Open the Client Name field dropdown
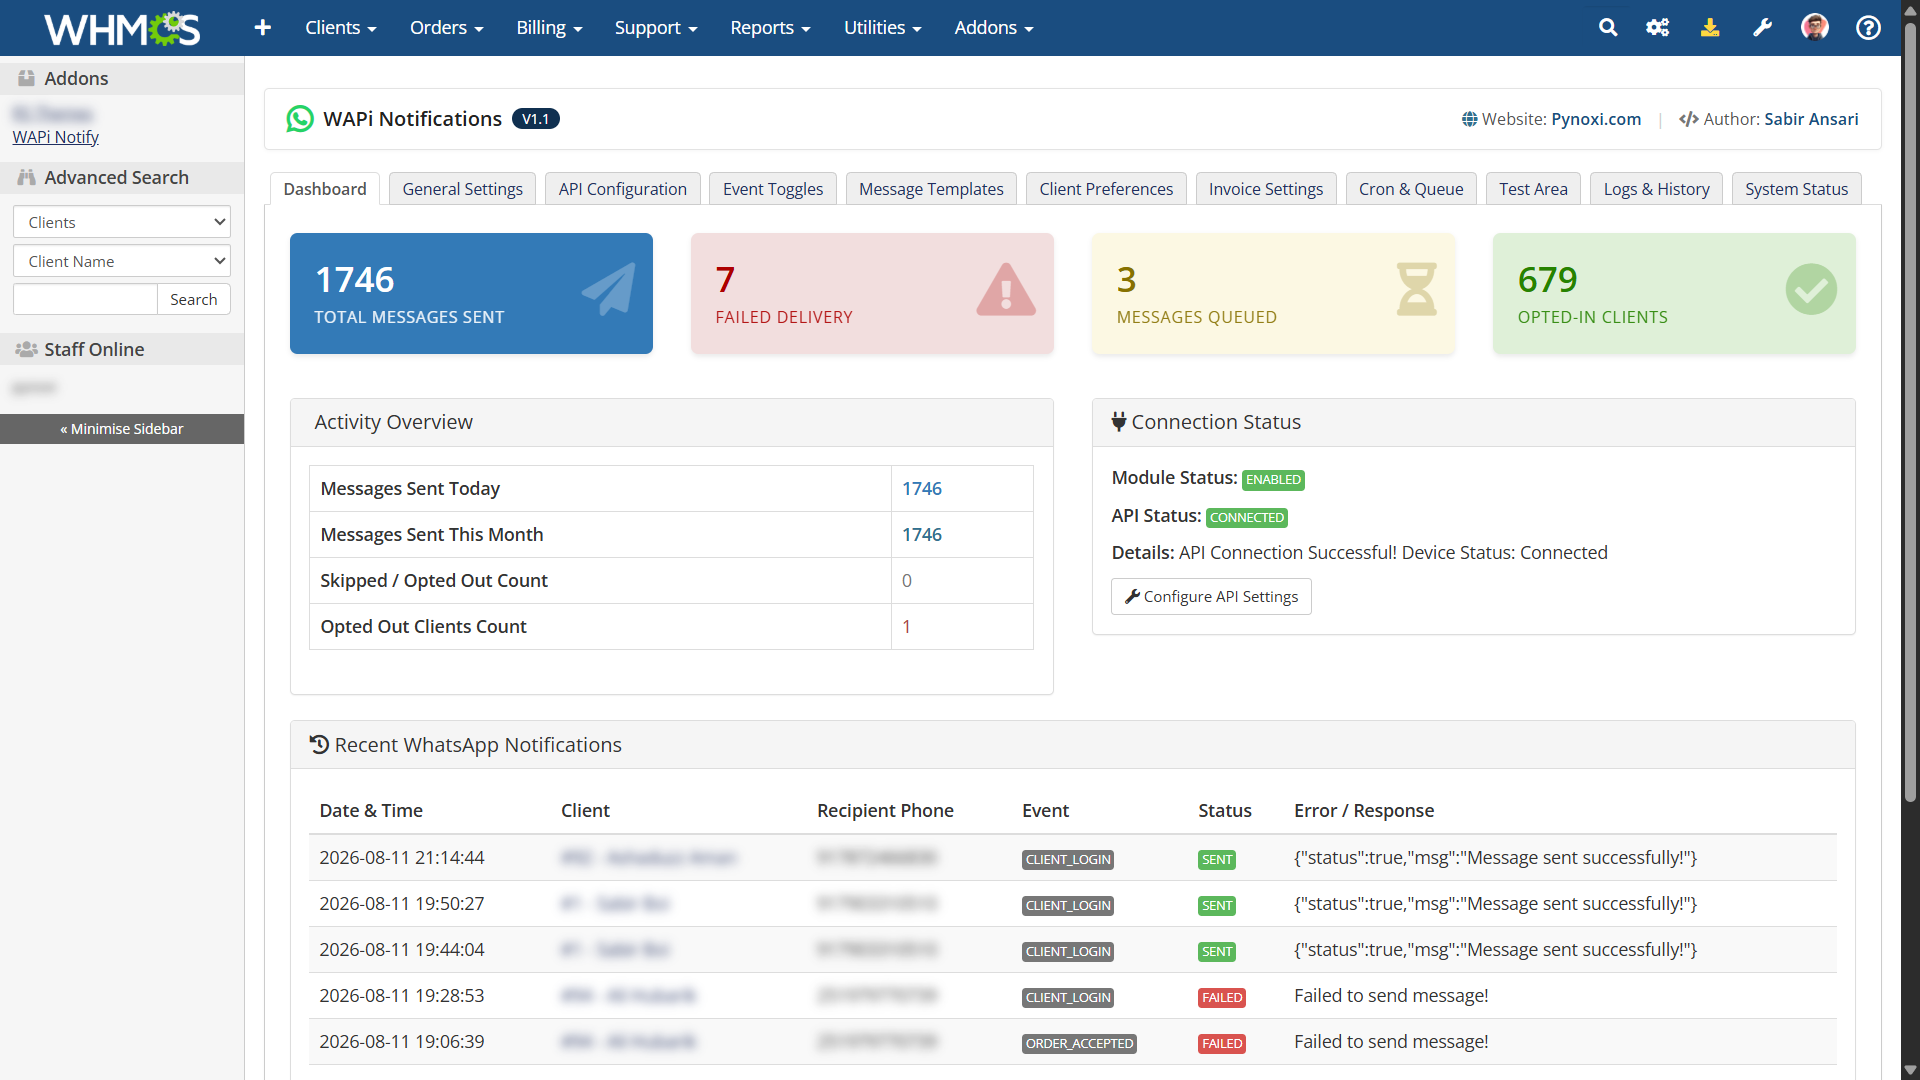This screenshot has height=1080, width=1920. click(x=122, y=261)
